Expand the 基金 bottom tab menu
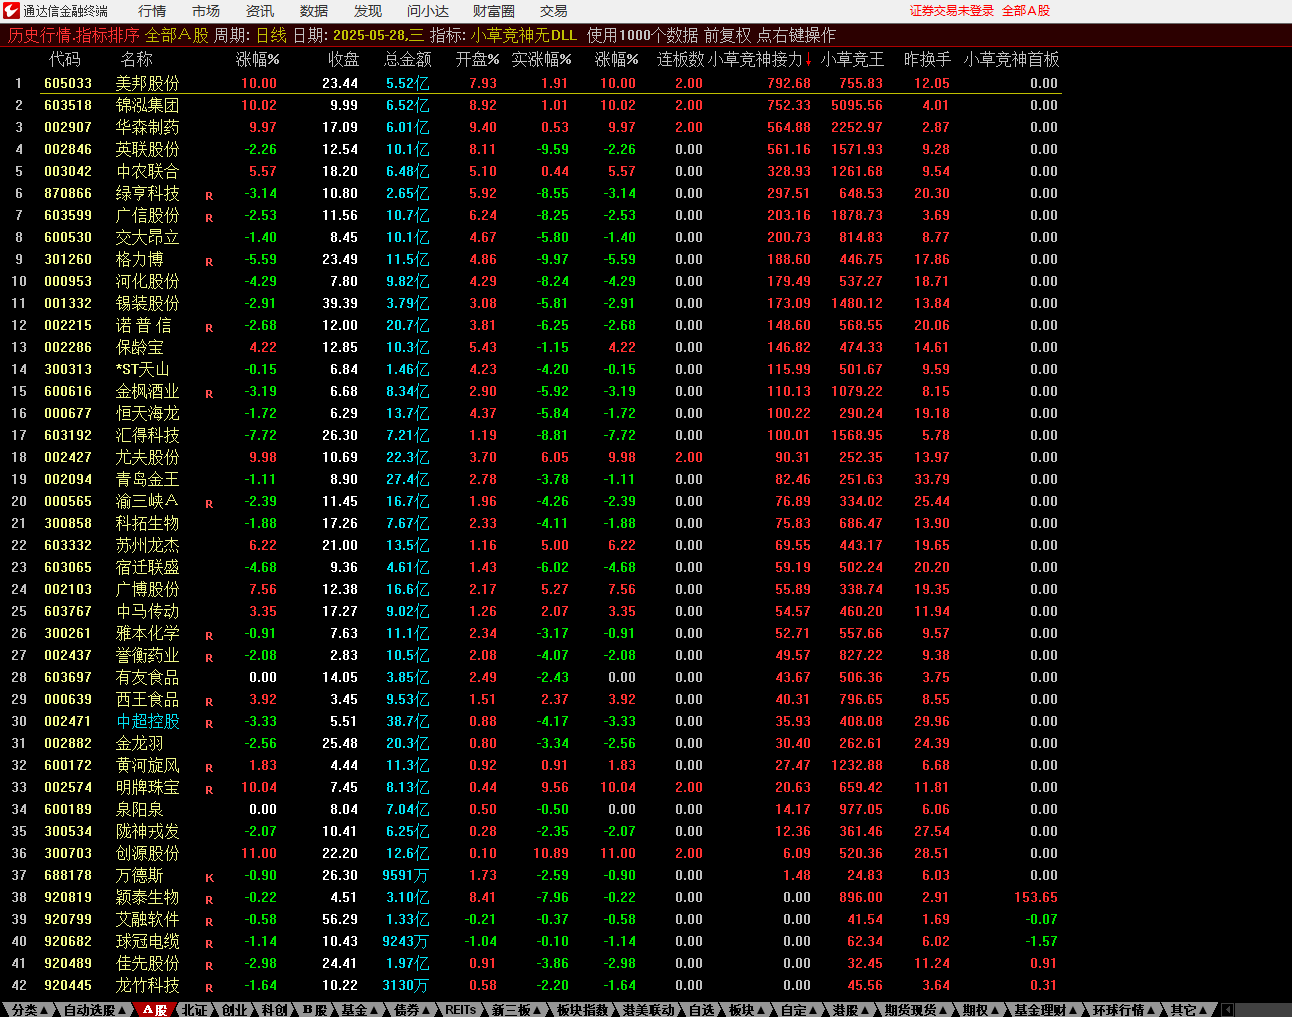This screenshot has width=1292, height=1017. (360, 1010)
